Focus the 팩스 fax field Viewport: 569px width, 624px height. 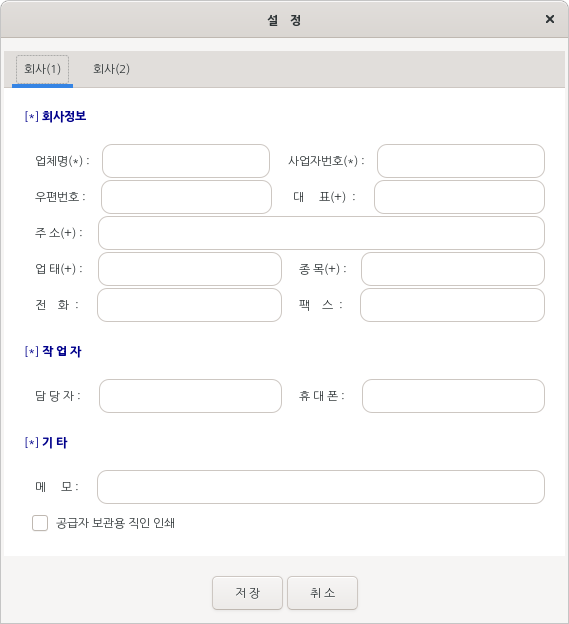[452, 305]
